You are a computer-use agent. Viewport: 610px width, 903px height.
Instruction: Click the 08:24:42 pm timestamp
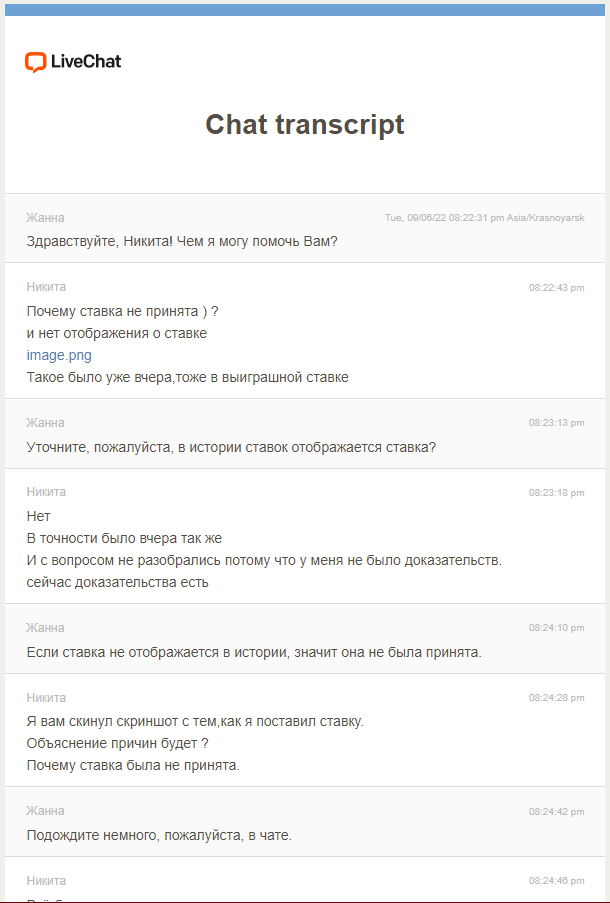click(557, 812)
